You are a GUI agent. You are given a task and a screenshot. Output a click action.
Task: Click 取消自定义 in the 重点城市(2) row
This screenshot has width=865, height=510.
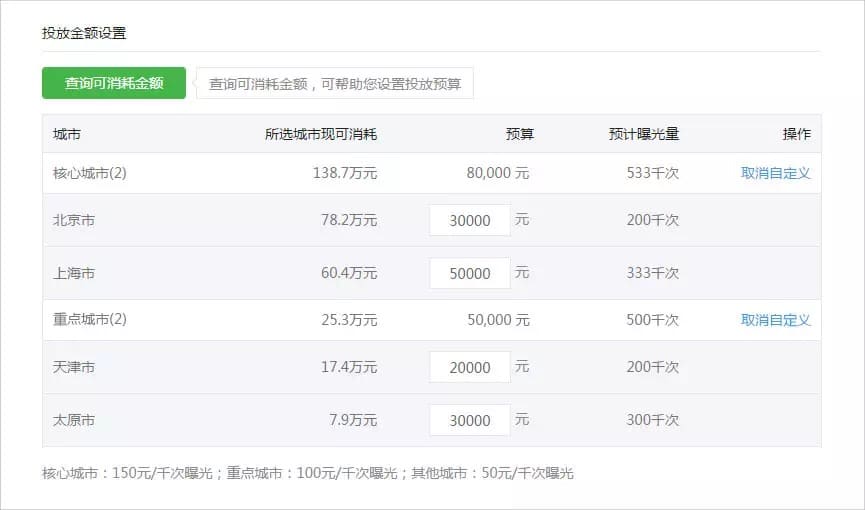tap(775, 320)
